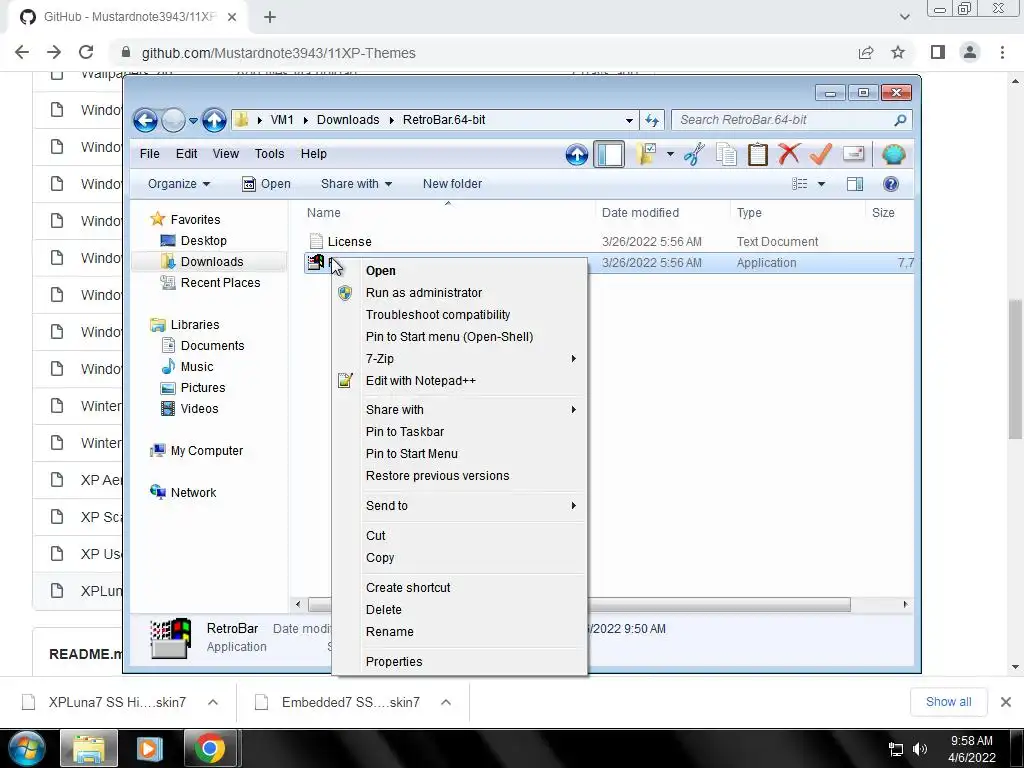The height and width of the screenshot is (768, 1024).
Task: Click the clipboard Paste toolbar icon
Action: click(x=757, y=155)
